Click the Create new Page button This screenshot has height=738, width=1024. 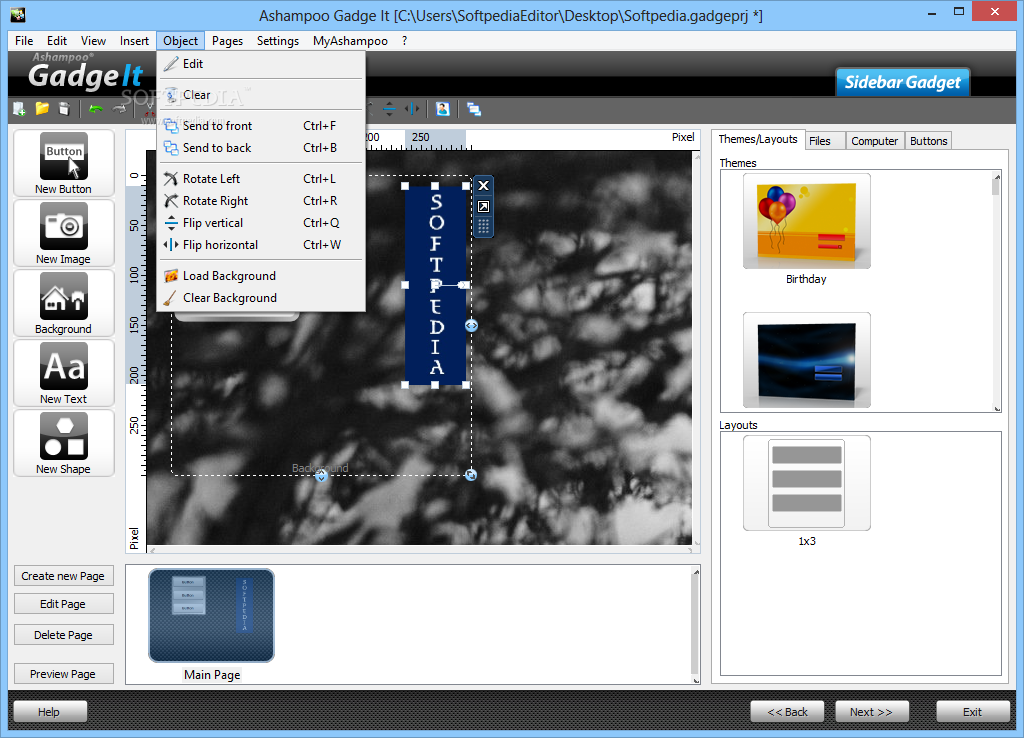click(x=63, y=576)
